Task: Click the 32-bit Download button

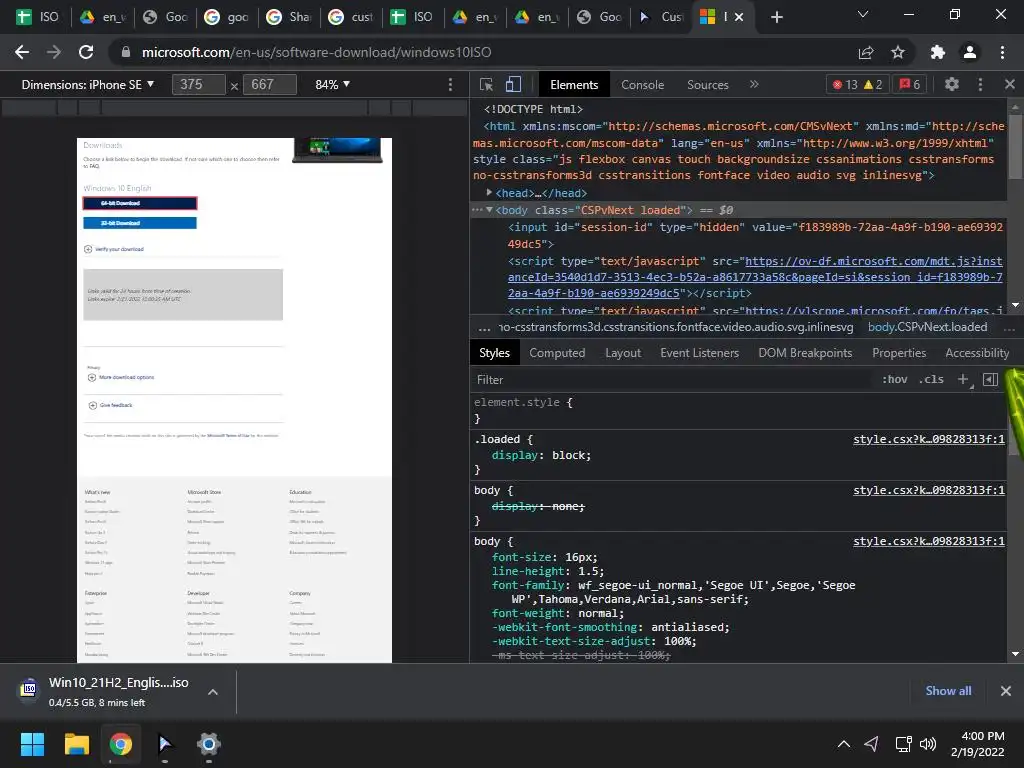Action: [140, 223]
